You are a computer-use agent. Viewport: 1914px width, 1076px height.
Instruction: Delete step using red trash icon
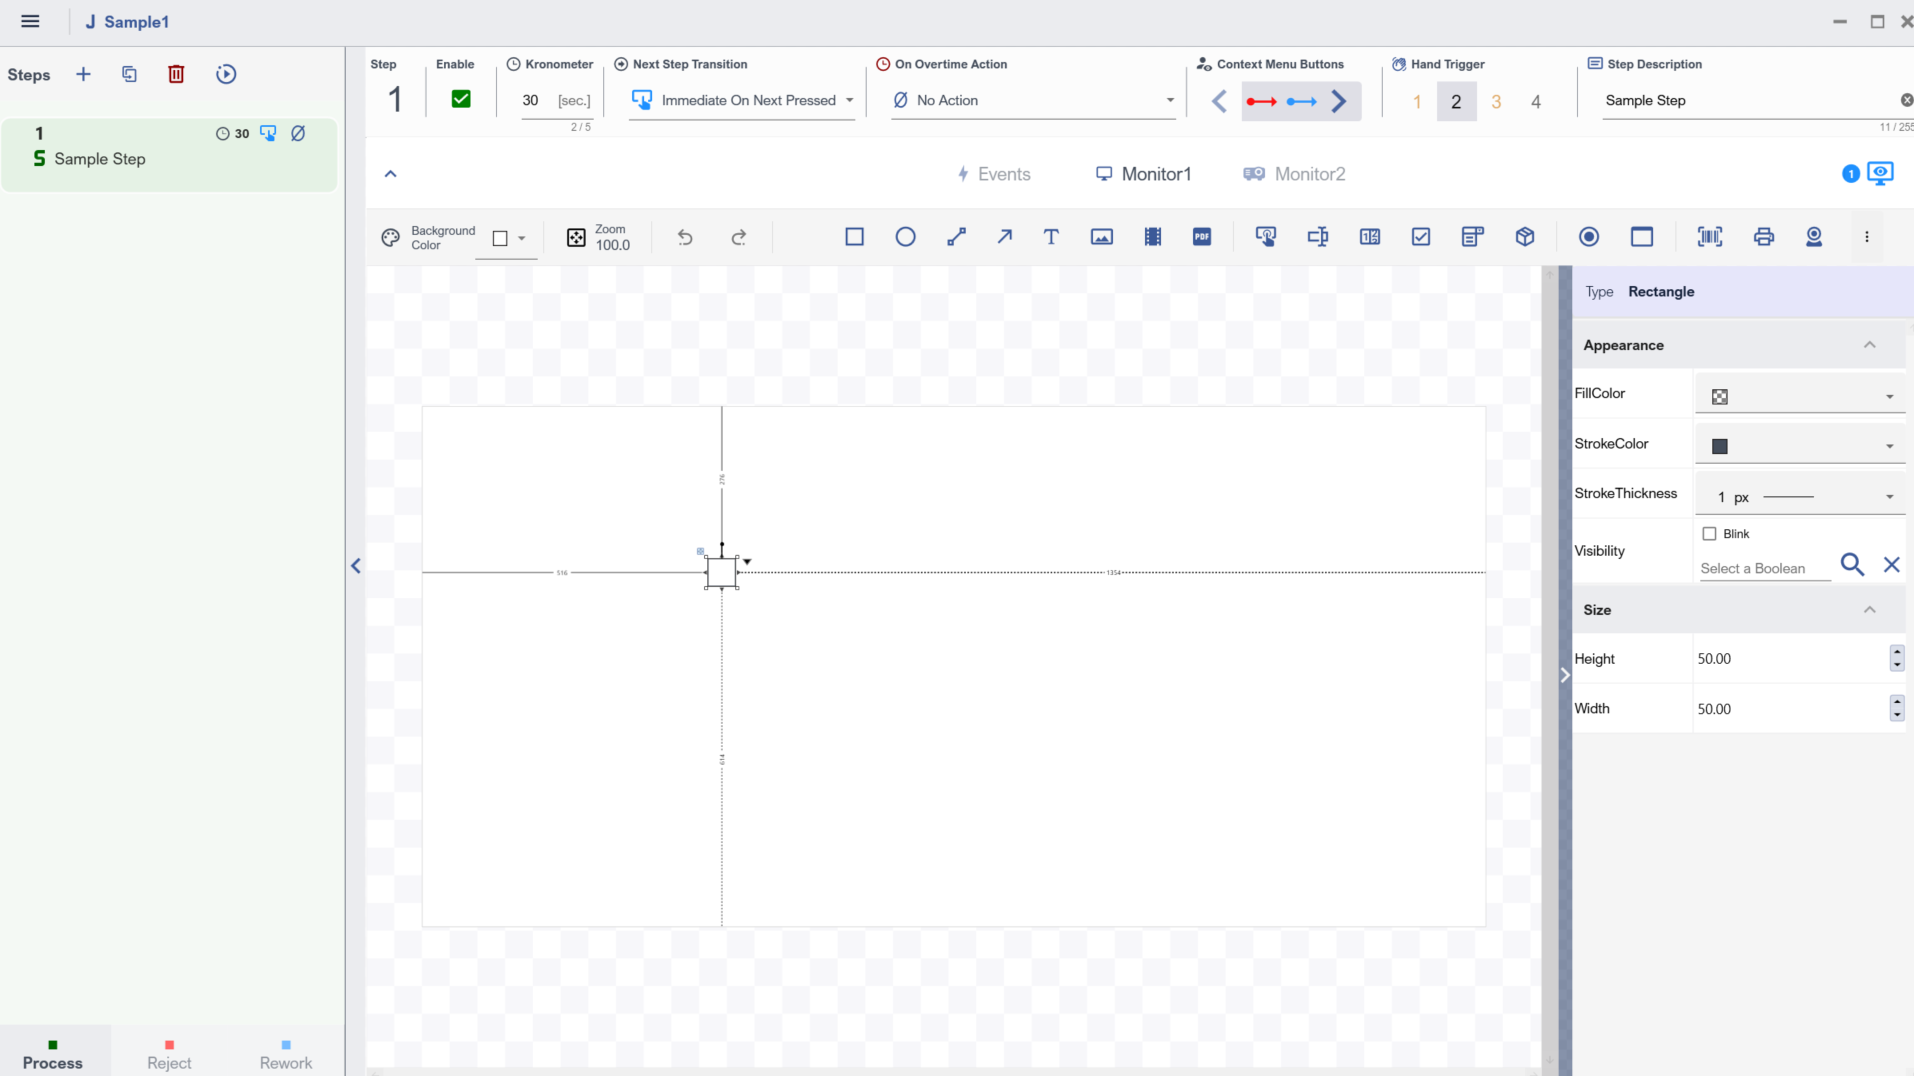click(x=176, y=74)
